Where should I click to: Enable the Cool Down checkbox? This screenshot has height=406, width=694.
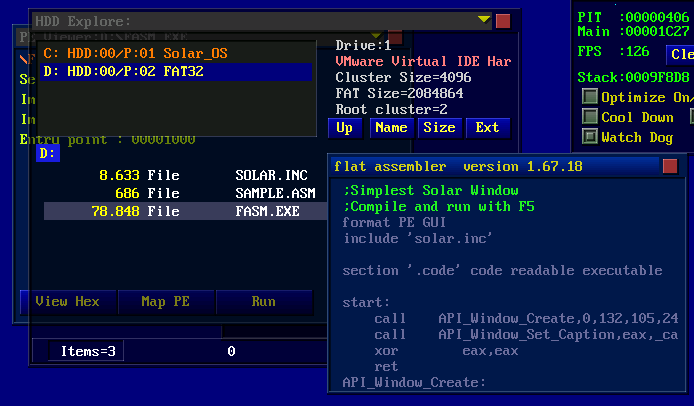pyautogui.click(x=590, y=117)
